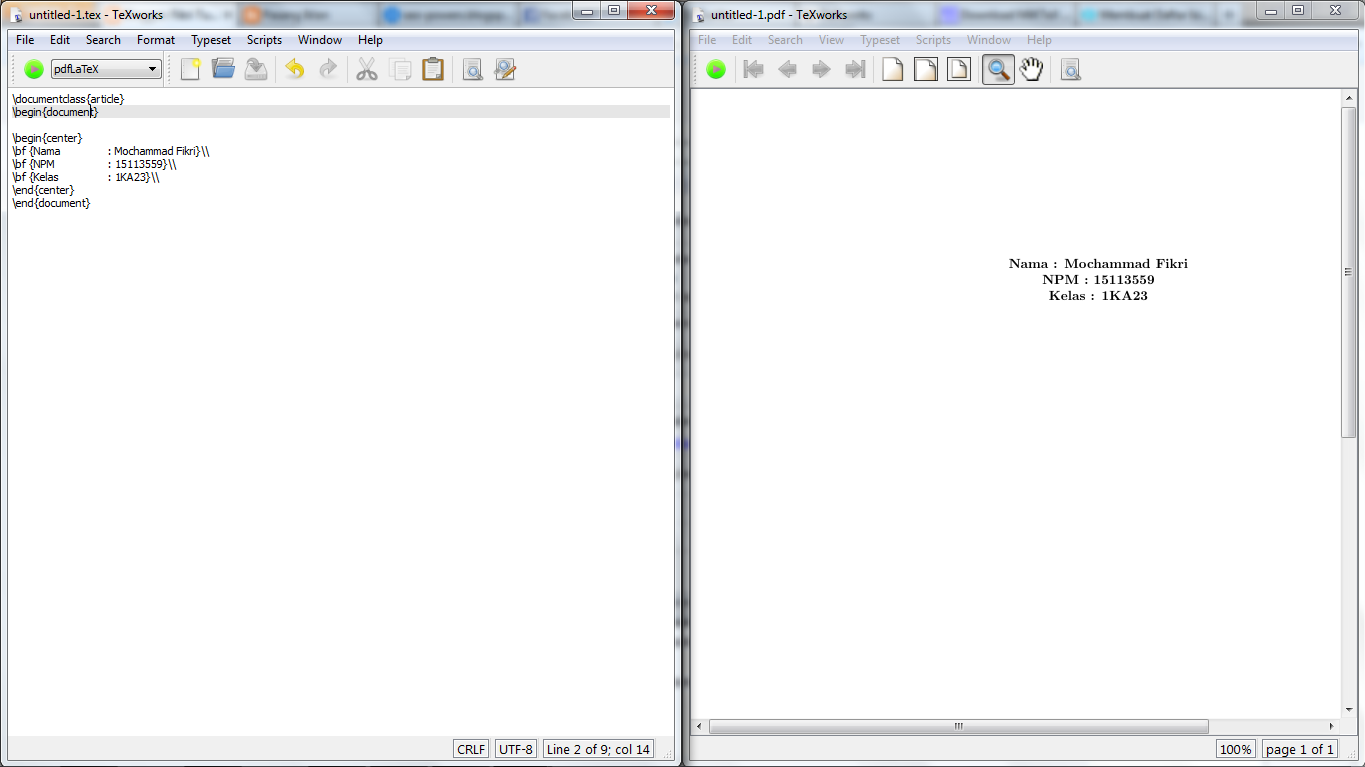Change encoding via the UTF-8 selector
Screen dimensions: 1365x767
point(515,748)
